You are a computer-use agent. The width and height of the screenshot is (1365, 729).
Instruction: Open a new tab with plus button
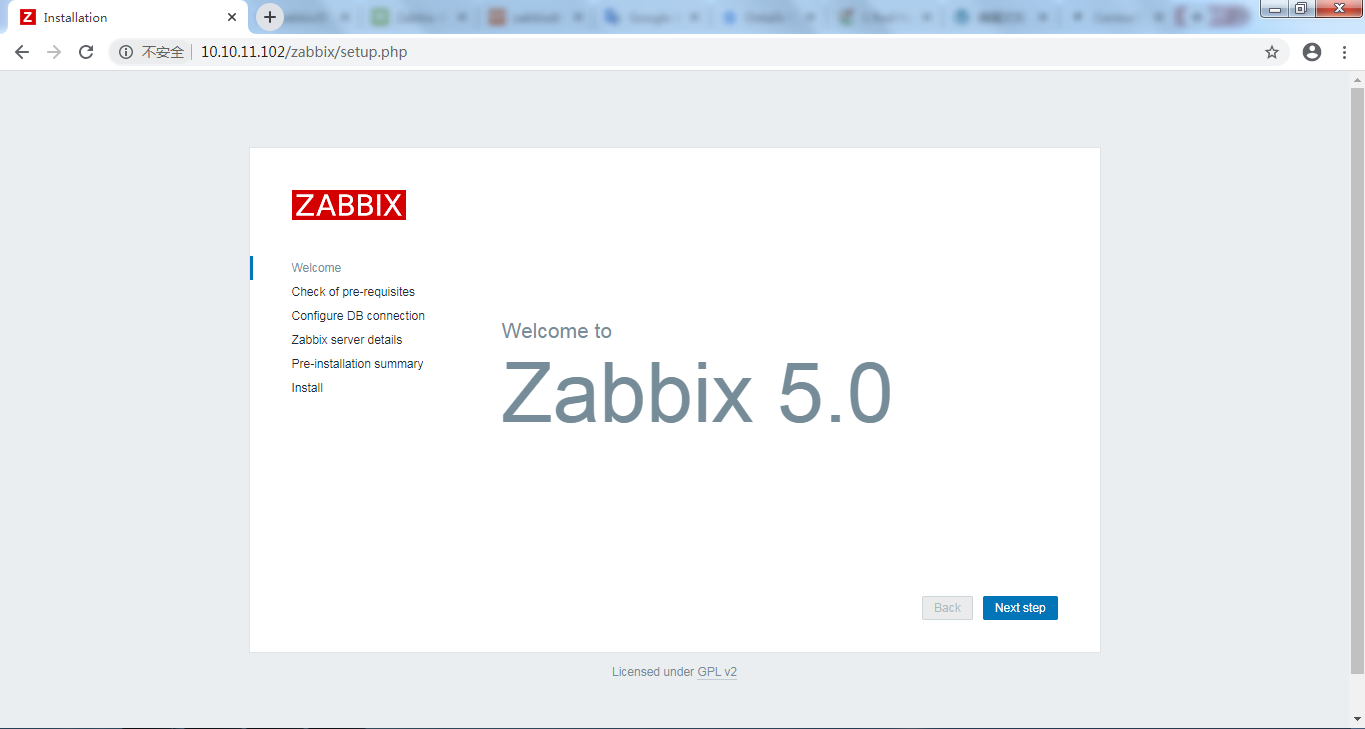(x=270, y=17)
